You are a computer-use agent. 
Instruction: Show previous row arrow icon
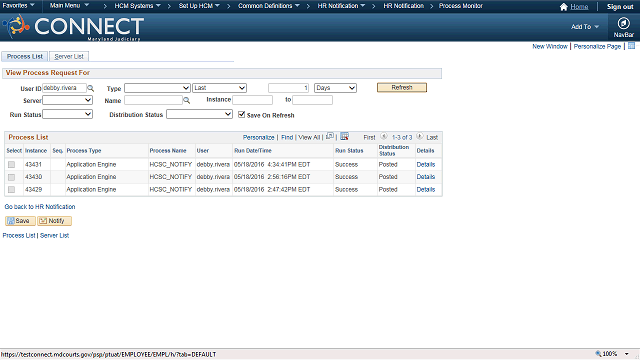coord(384,136)
